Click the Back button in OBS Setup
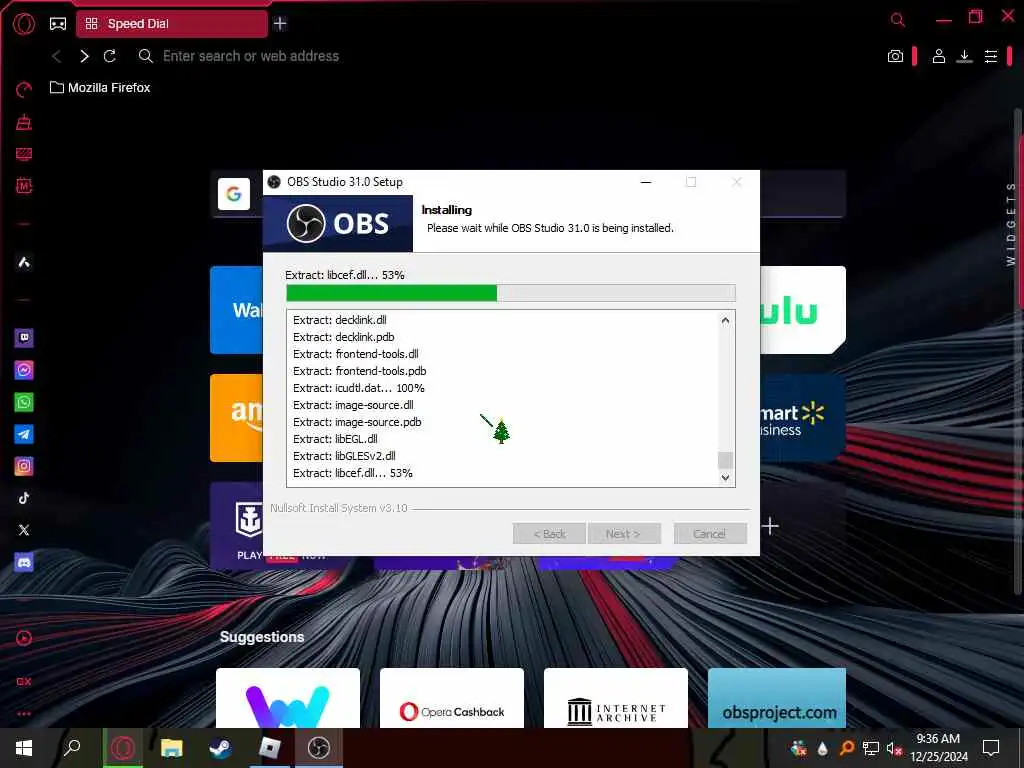The height and width of the screenshot is (768, 1024). pyautogui.click(x=549, y=534)
